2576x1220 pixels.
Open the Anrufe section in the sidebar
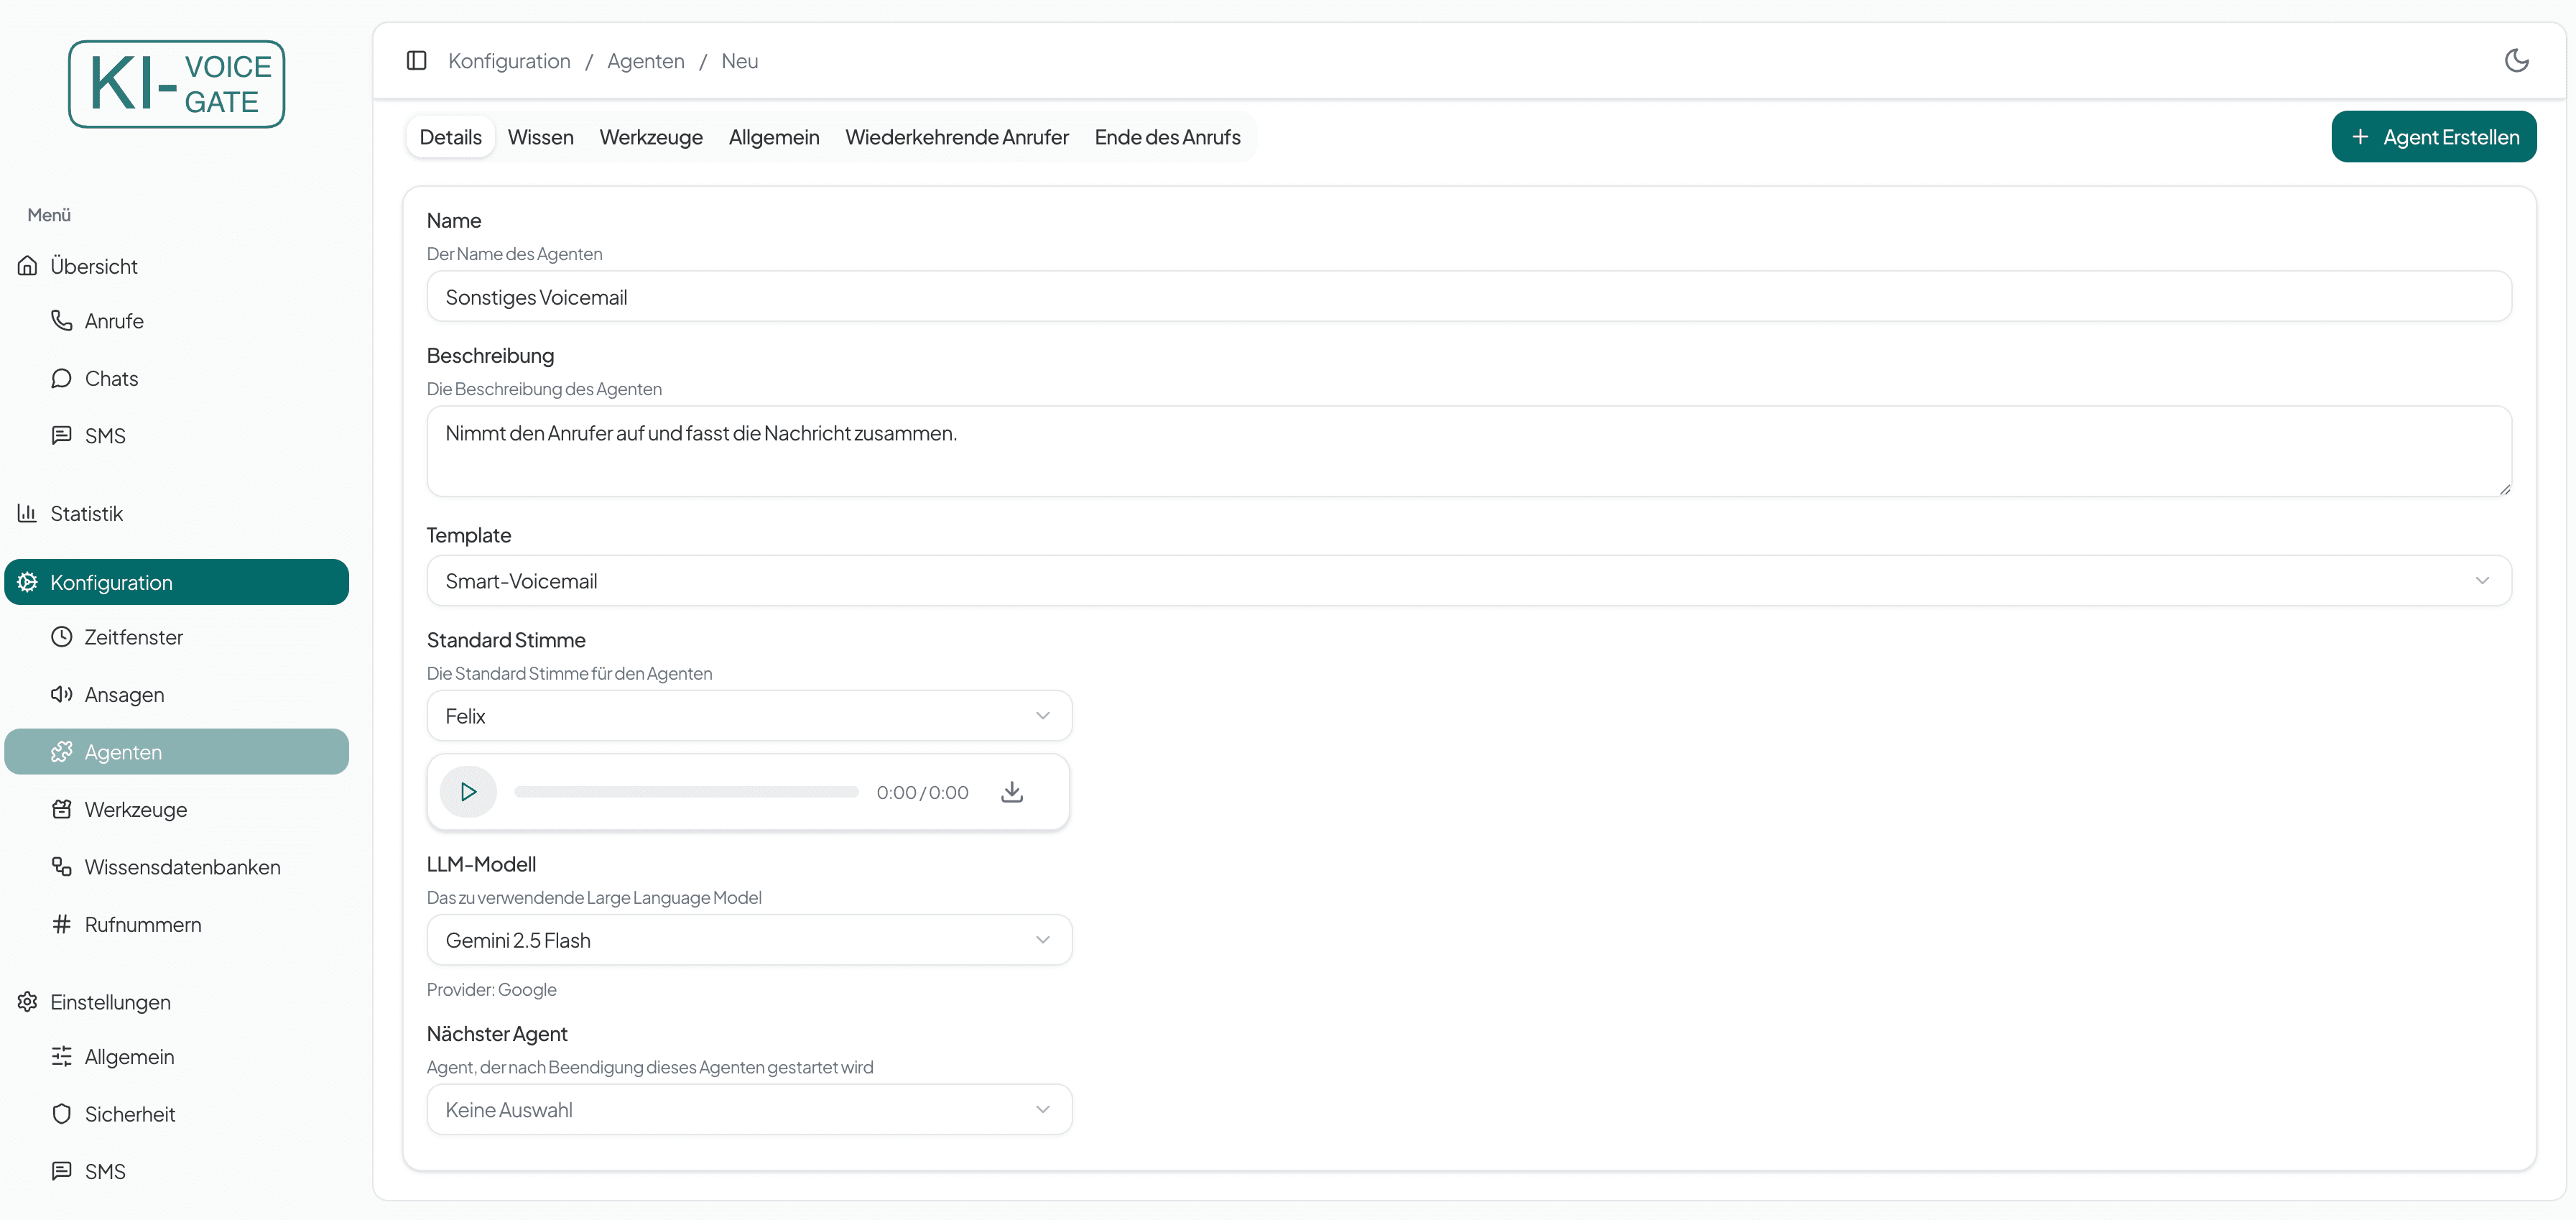[114, 320]
